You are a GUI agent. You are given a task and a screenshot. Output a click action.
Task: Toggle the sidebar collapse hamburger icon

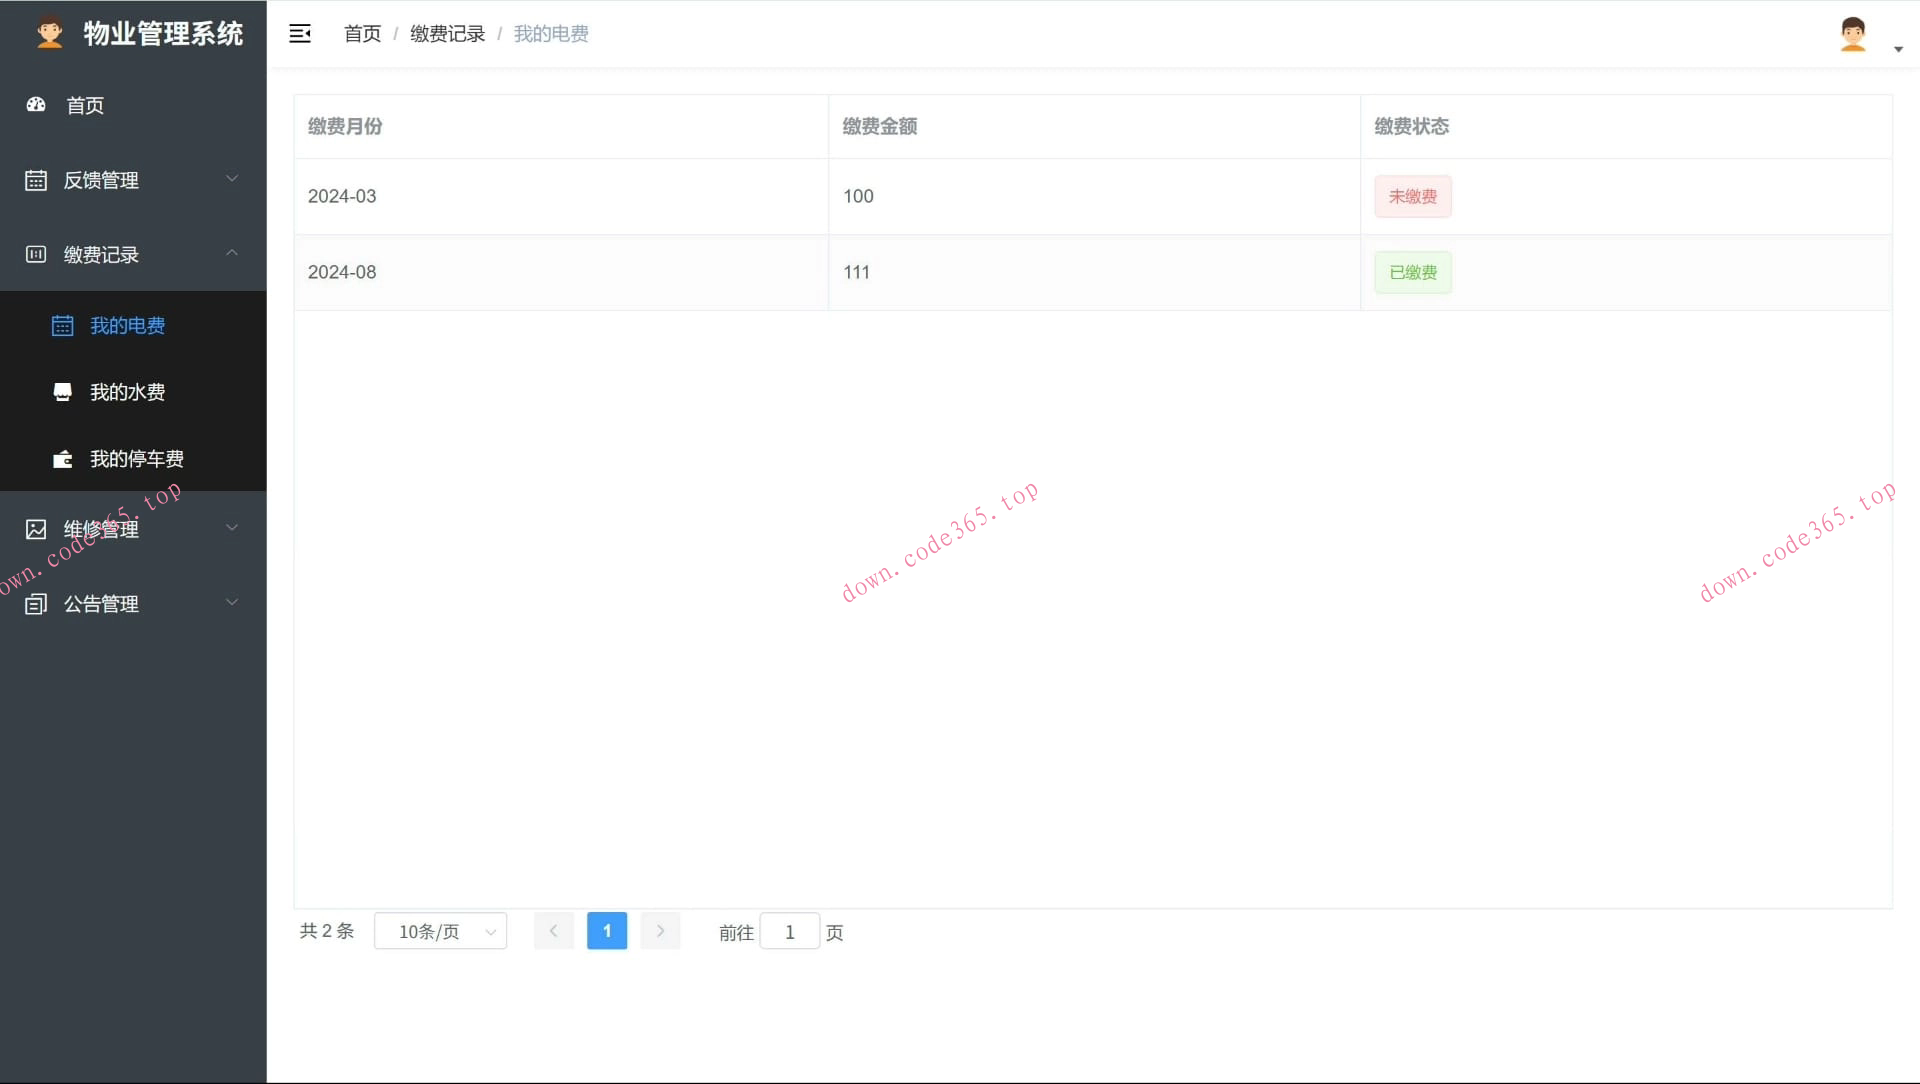point(299,33)
